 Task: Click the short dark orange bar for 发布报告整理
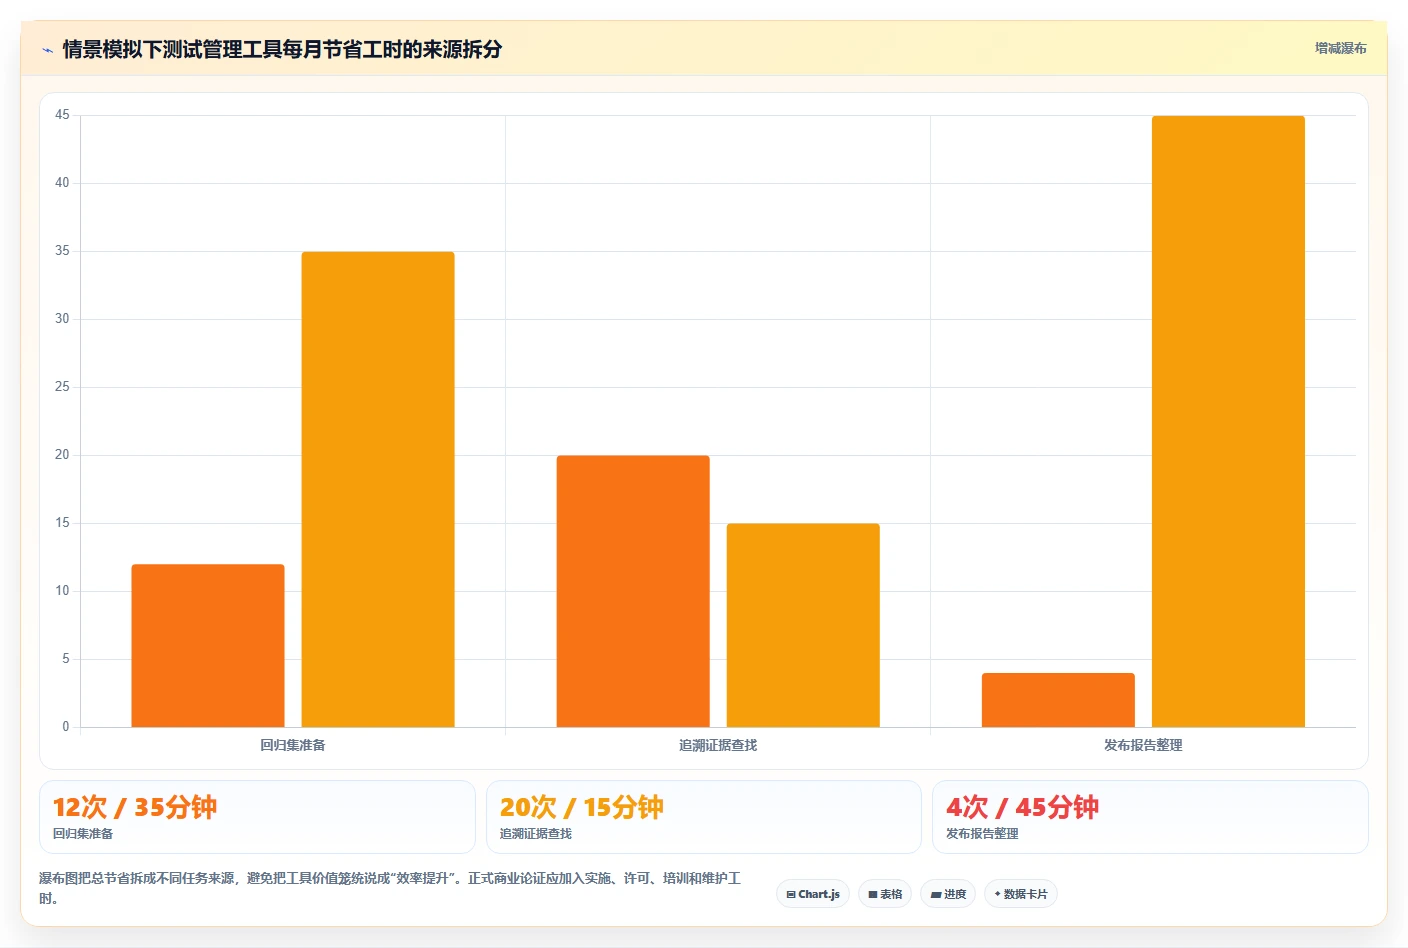pos(1058,700)
